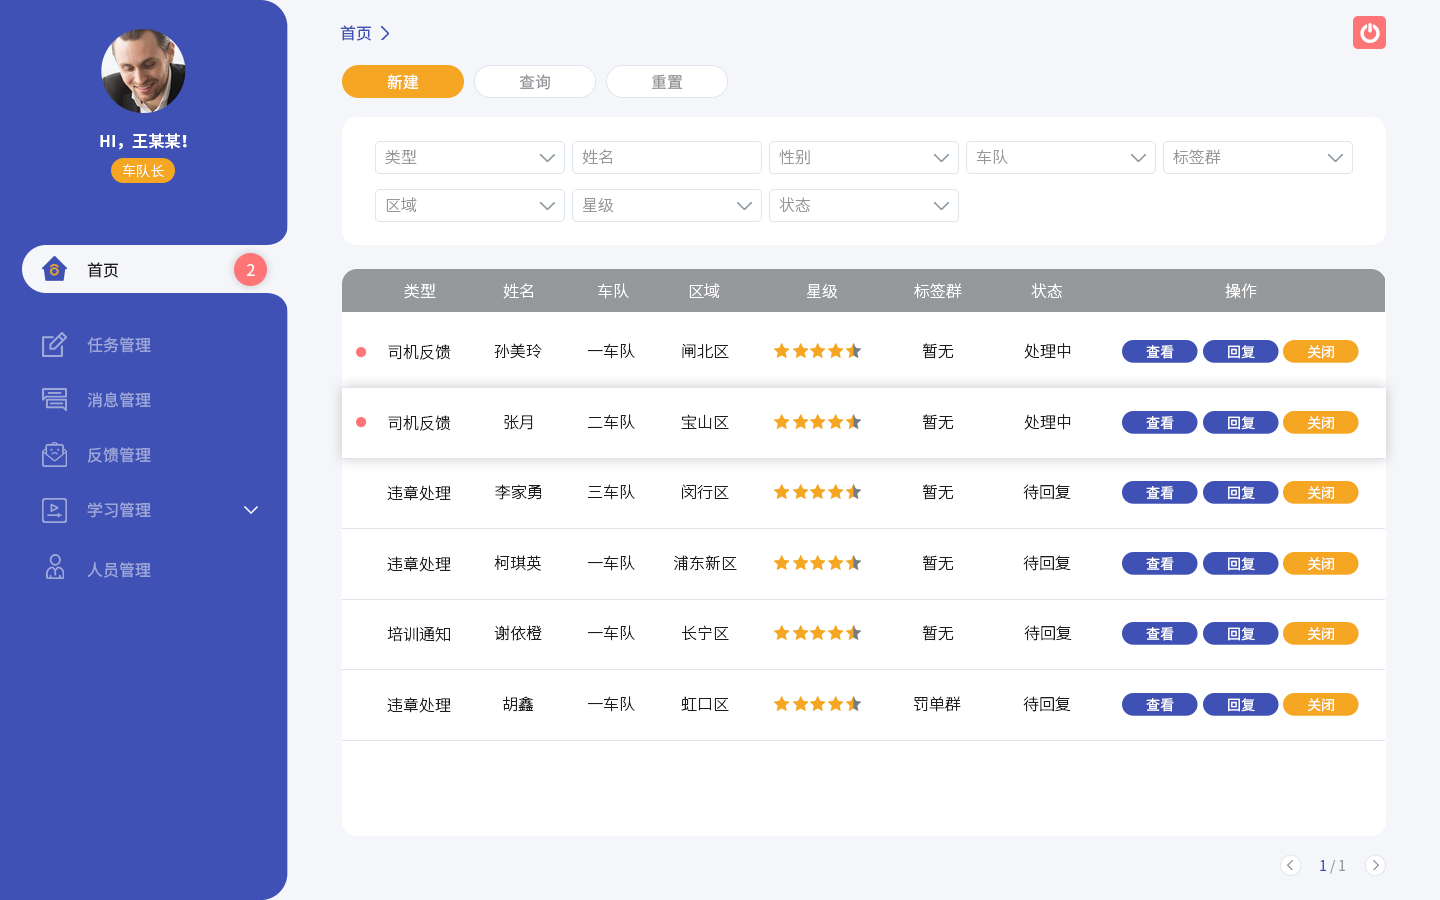Screen dimensions: 1440x900
Task: Click the breadcrumb chevron after 首页
Action: [385, 33]
